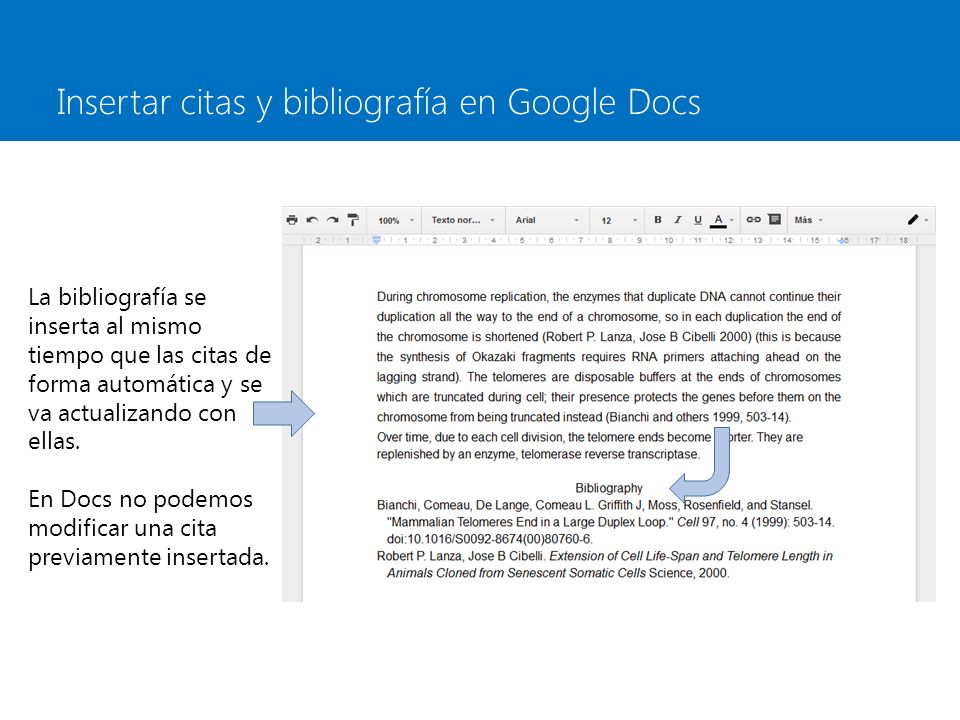Open the pencil editing mode dropdown
The width and height of the screenshot is (960, 720).
[918, 220]
